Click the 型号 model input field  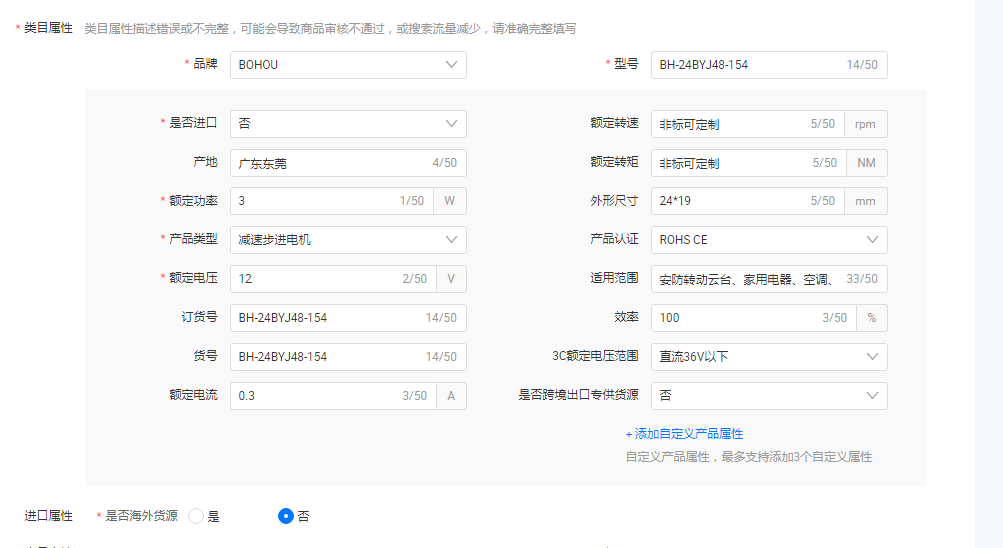tap(745, 65)
